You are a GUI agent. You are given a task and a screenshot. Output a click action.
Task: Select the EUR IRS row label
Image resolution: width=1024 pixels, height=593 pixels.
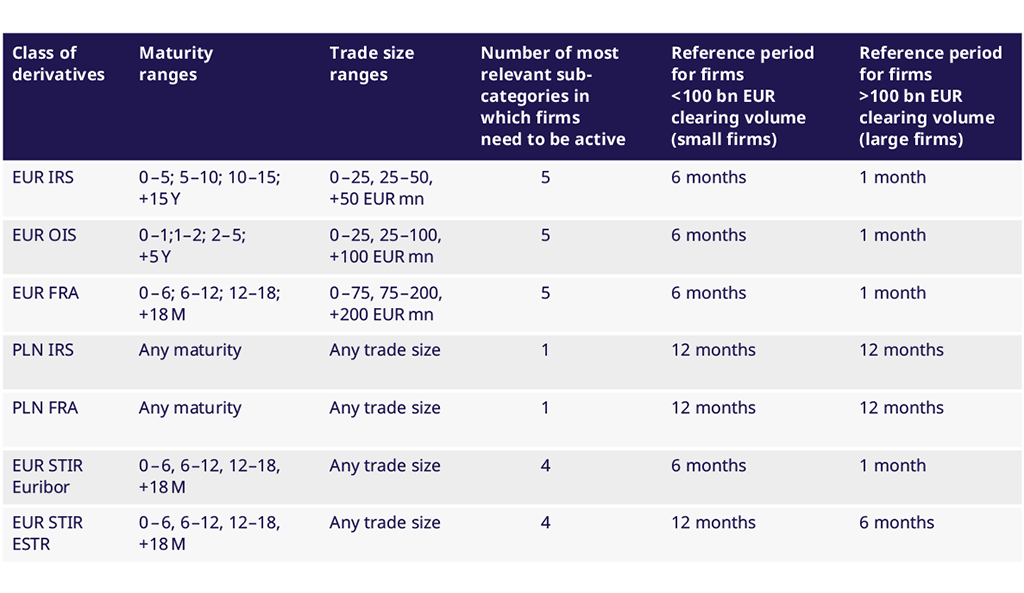click(x=43, y=178)
